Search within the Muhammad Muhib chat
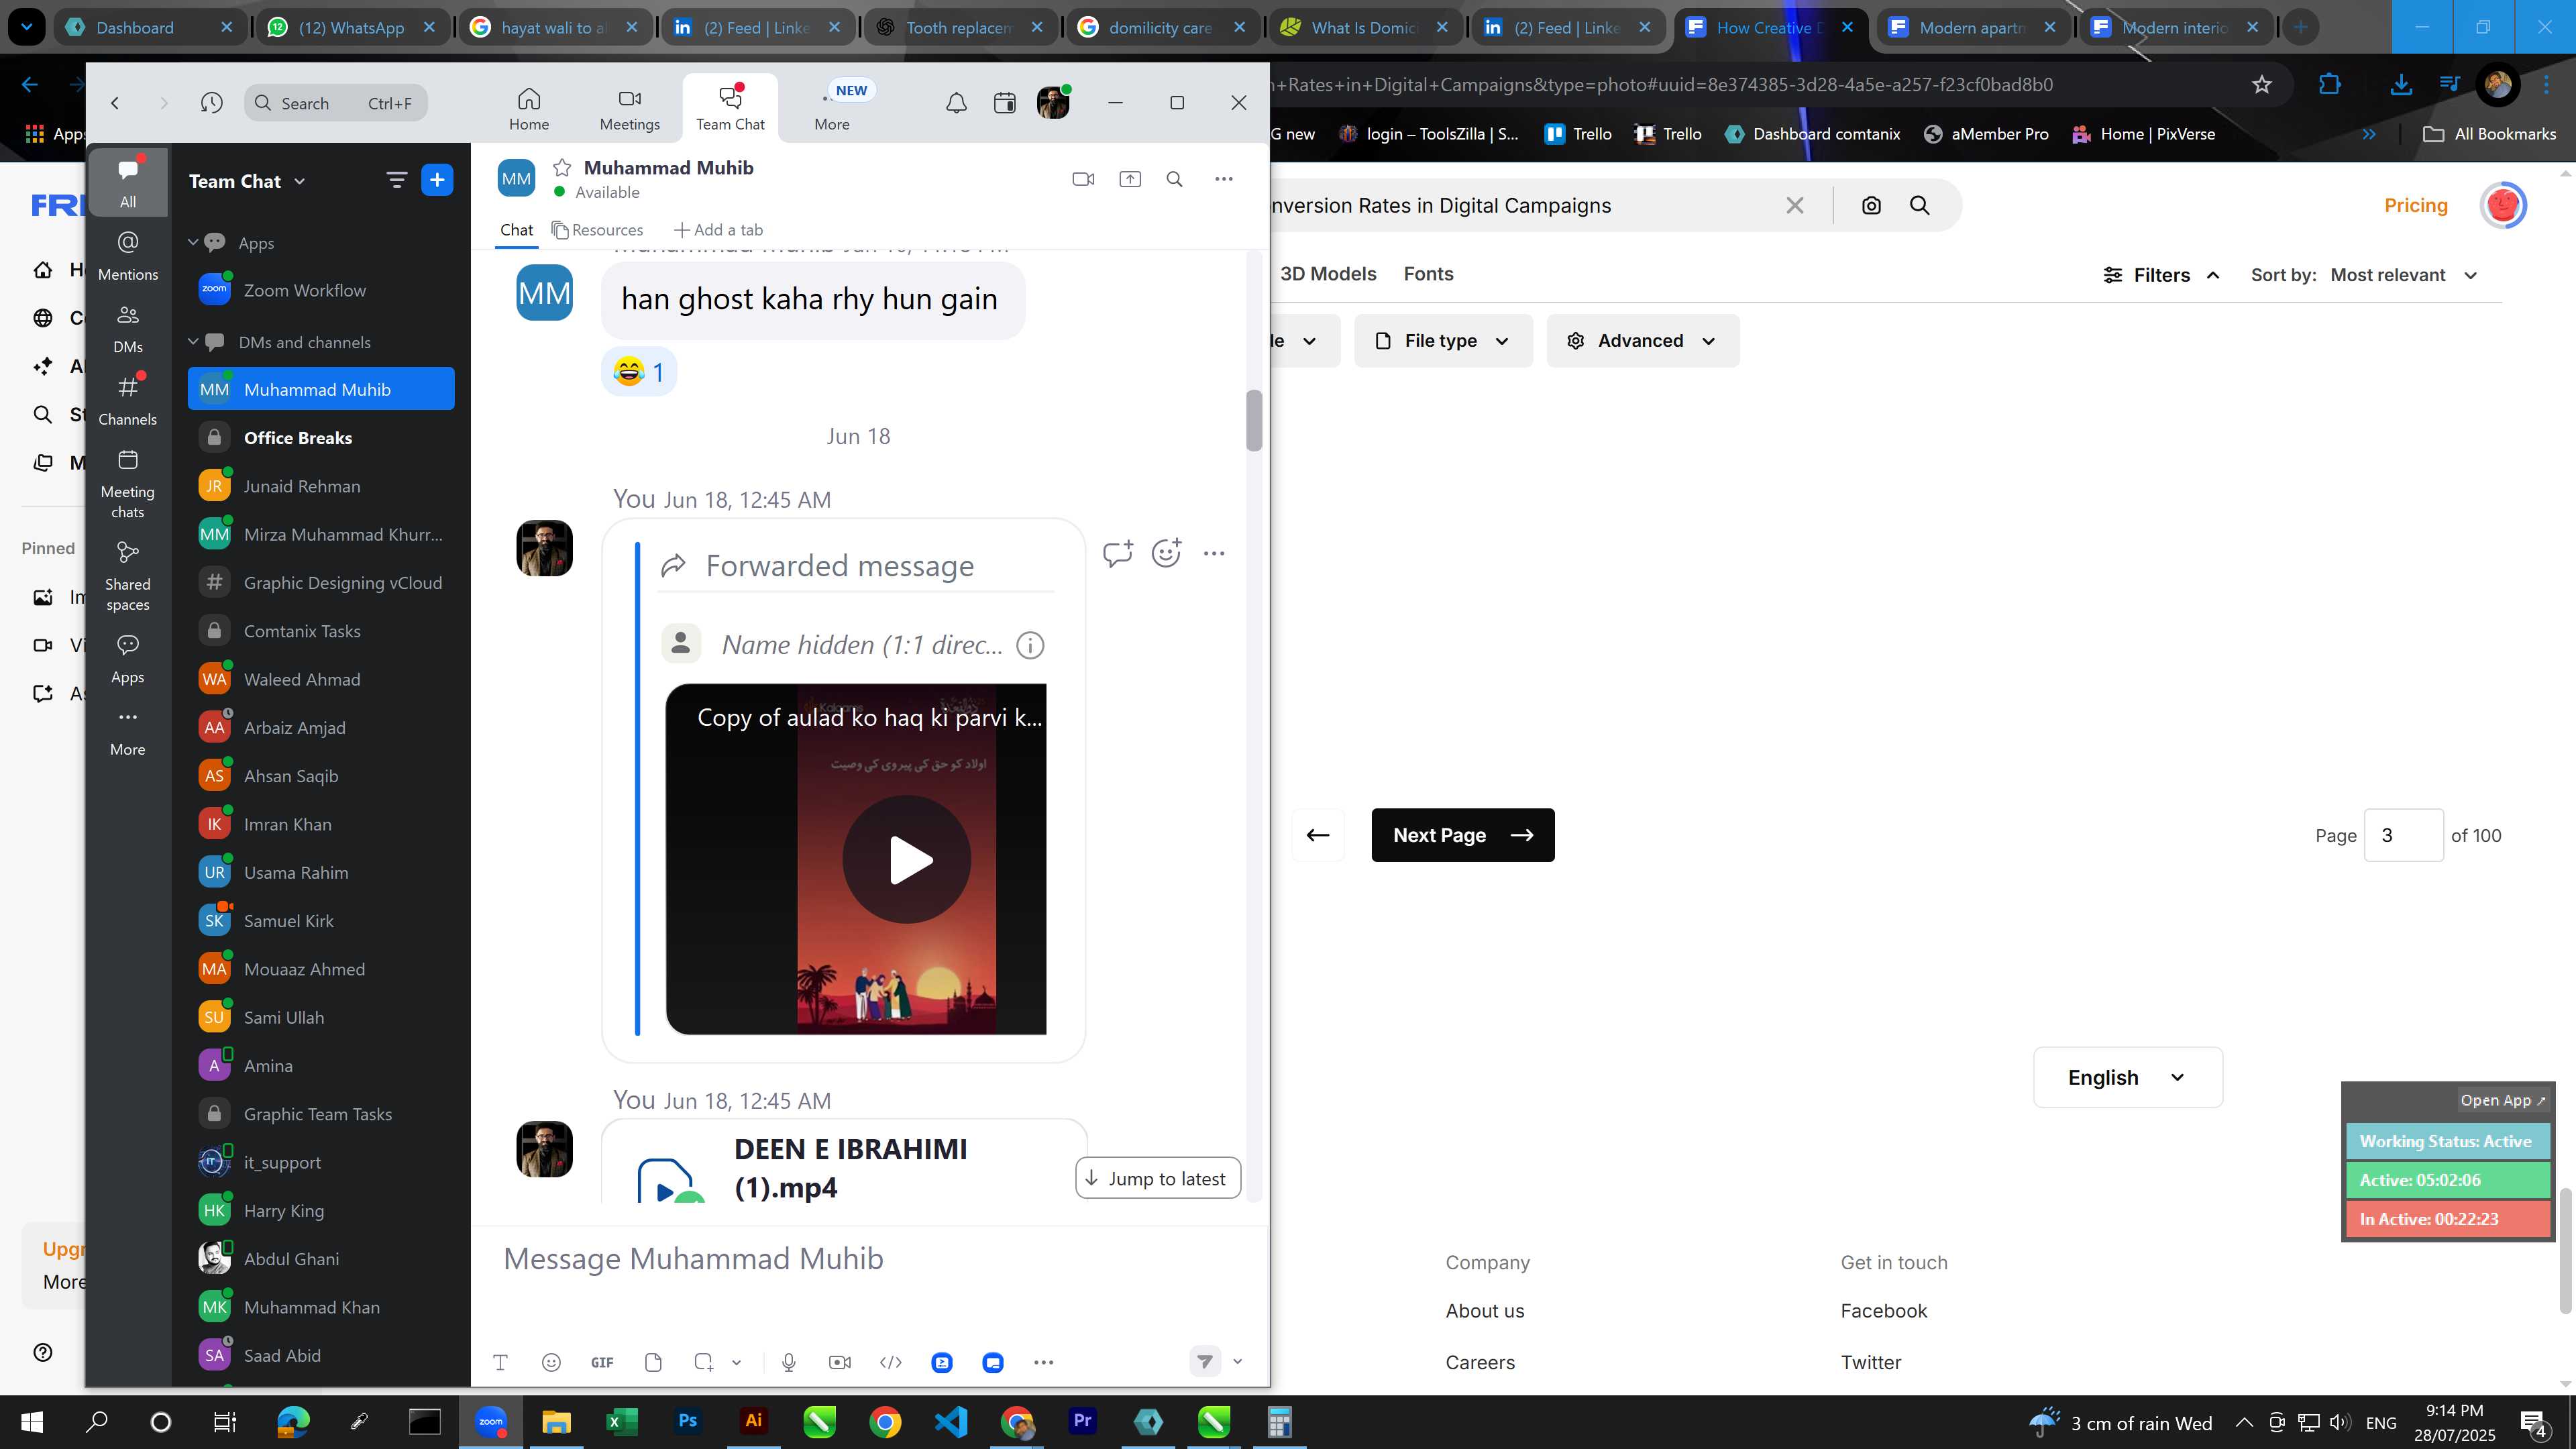Viewport: 2576px width, 1449px height. (x=1175, y=179)
